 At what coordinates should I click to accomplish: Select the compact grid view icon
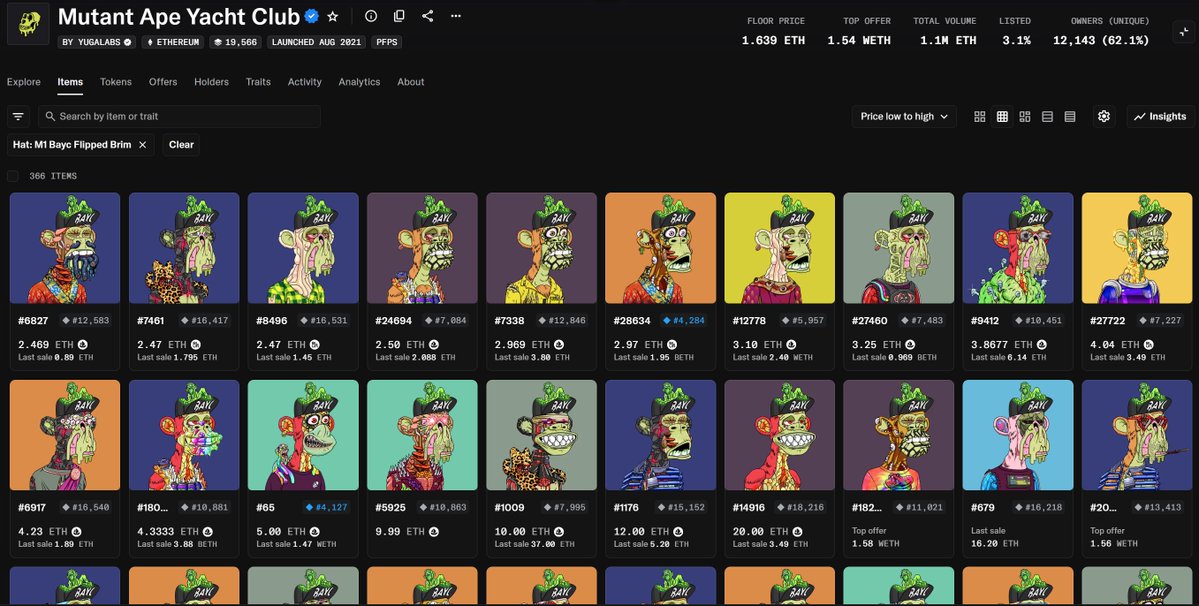pos(1002,116)
